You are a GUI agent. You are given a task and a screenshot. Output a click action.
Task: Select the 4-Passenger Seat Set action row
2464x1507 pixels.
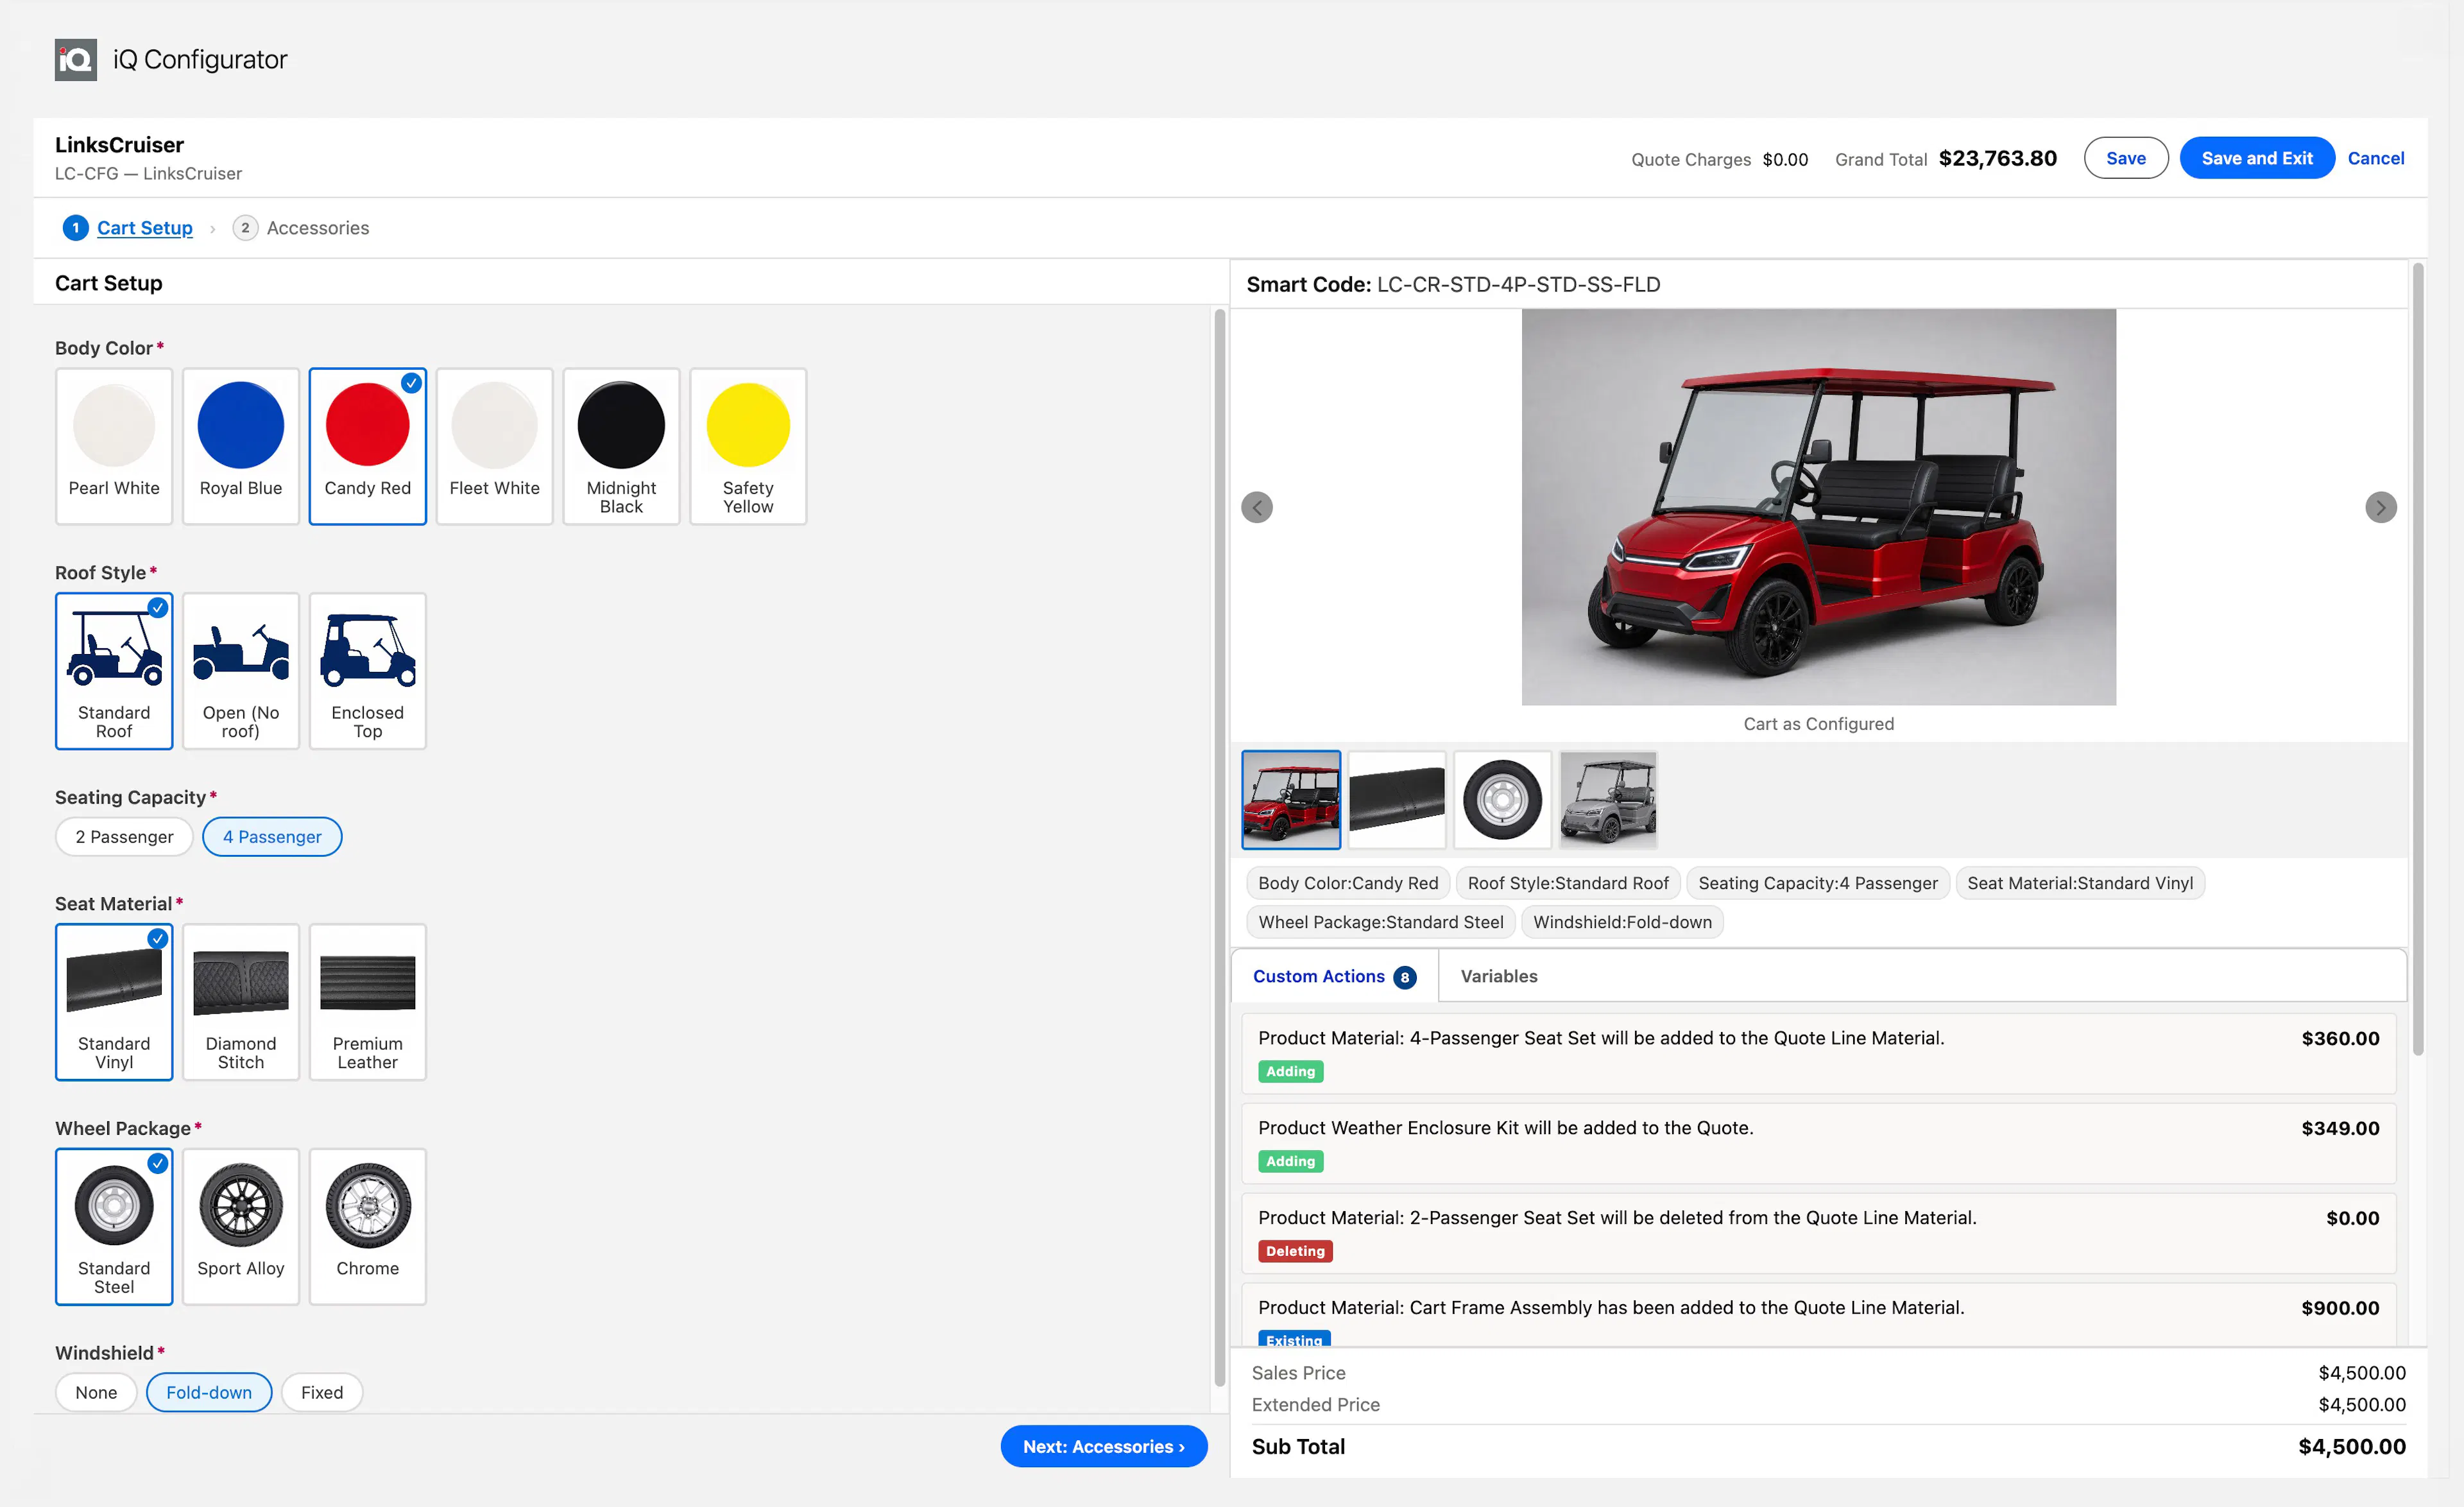tap(1818, 1054)
